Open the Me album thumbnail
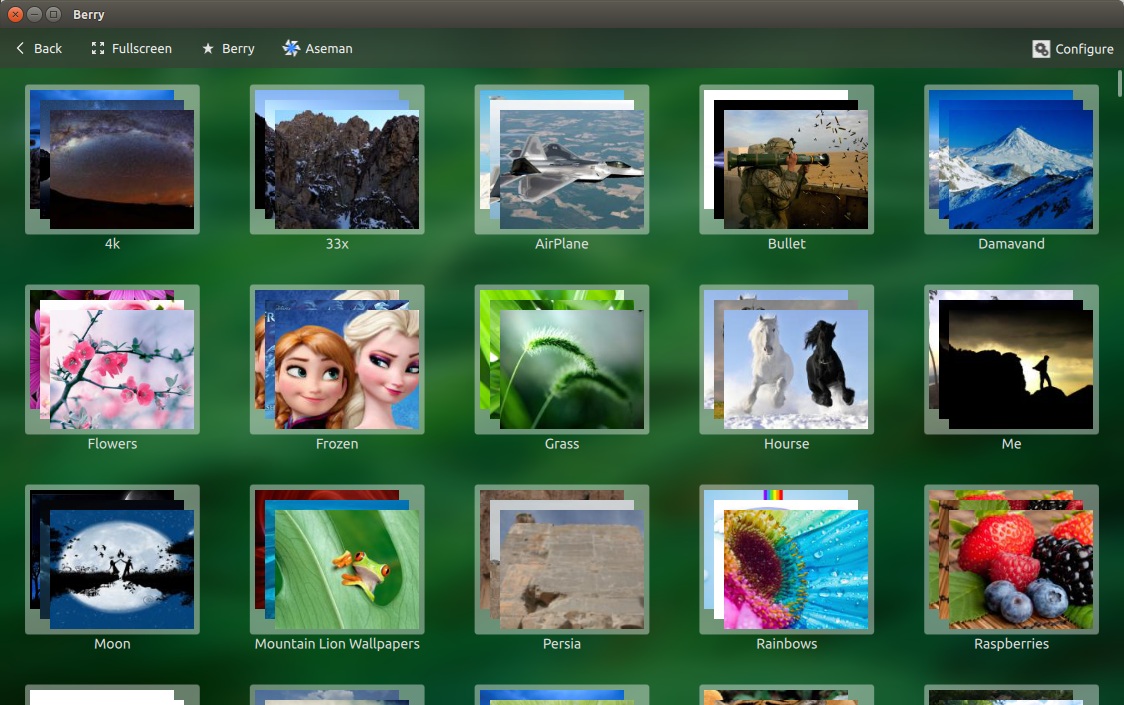 [x=1011, y=359]
